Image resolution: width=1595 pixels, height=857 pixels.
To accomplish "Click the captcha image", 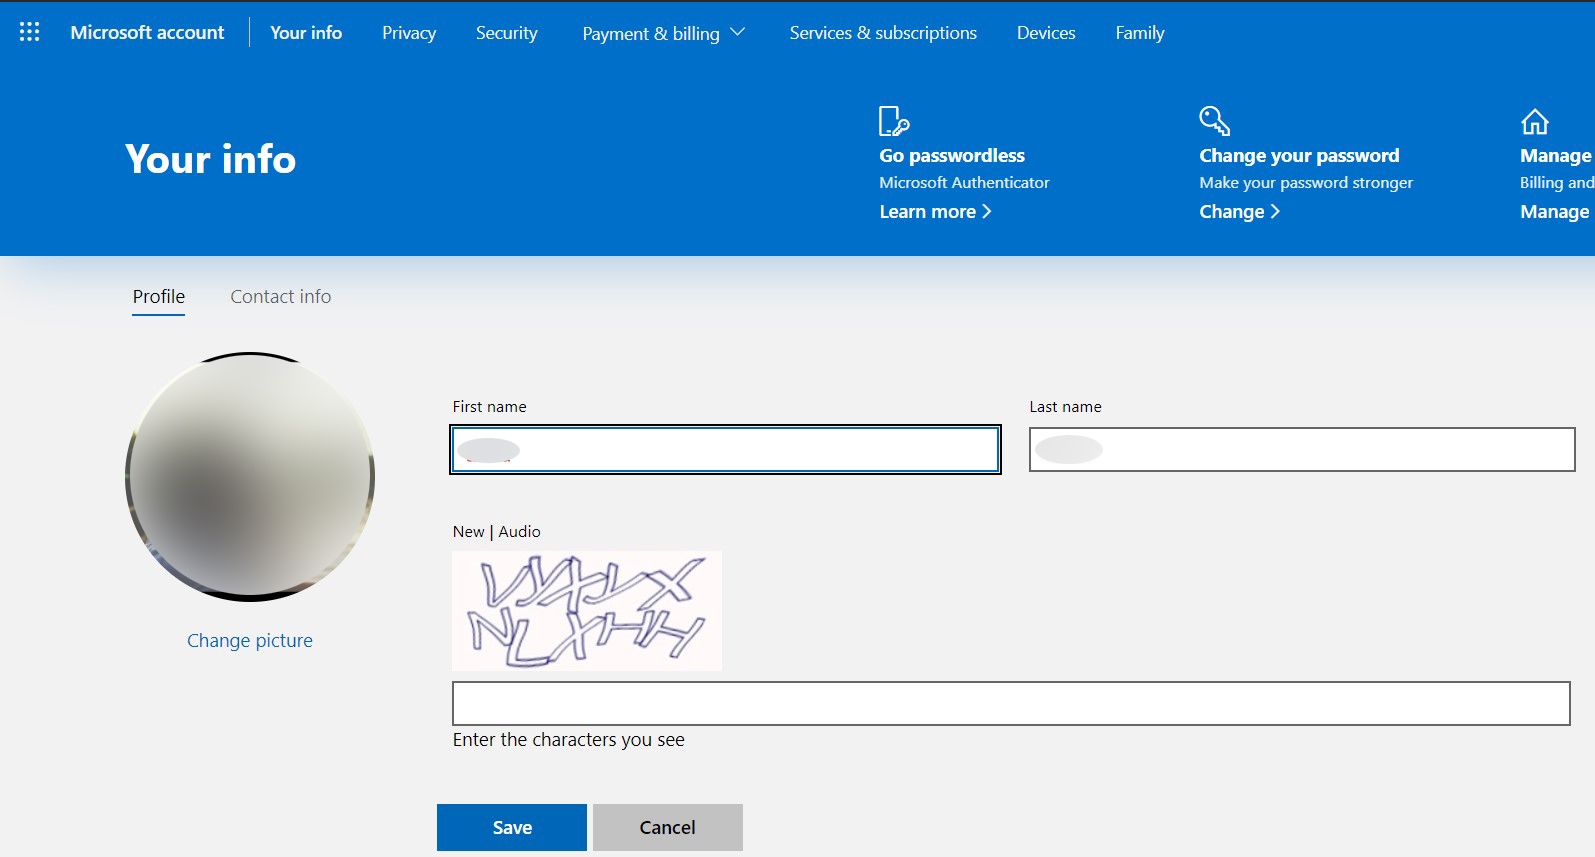I will [x=587, y=611].
